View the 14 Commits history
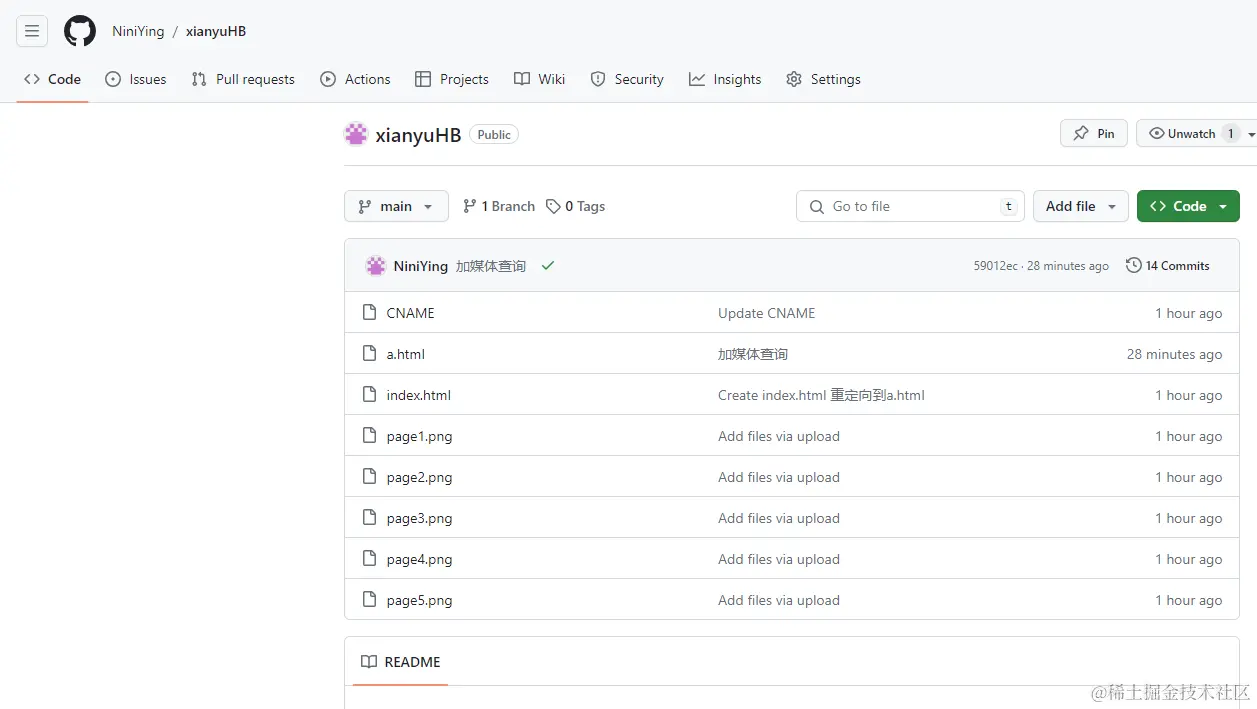This screenshot has height=709, width=1257. [x=1168, y=266]
